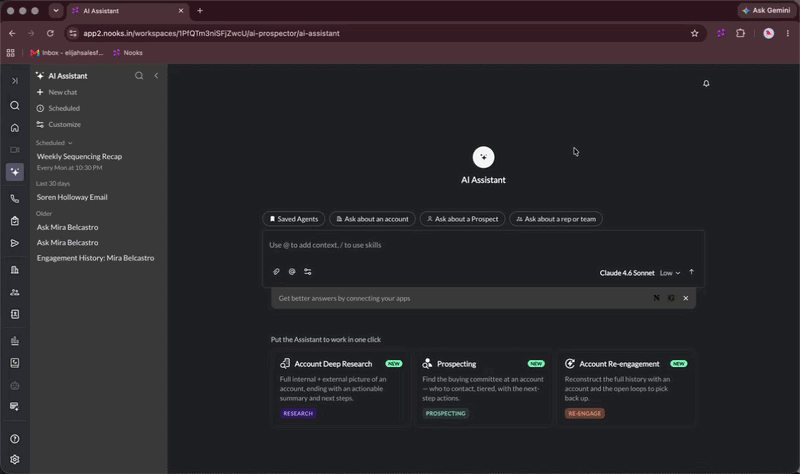Screen dimensions: 800x474
Task: Select the AI Assistant sparkle icon in rail
Action: point(15,172)
